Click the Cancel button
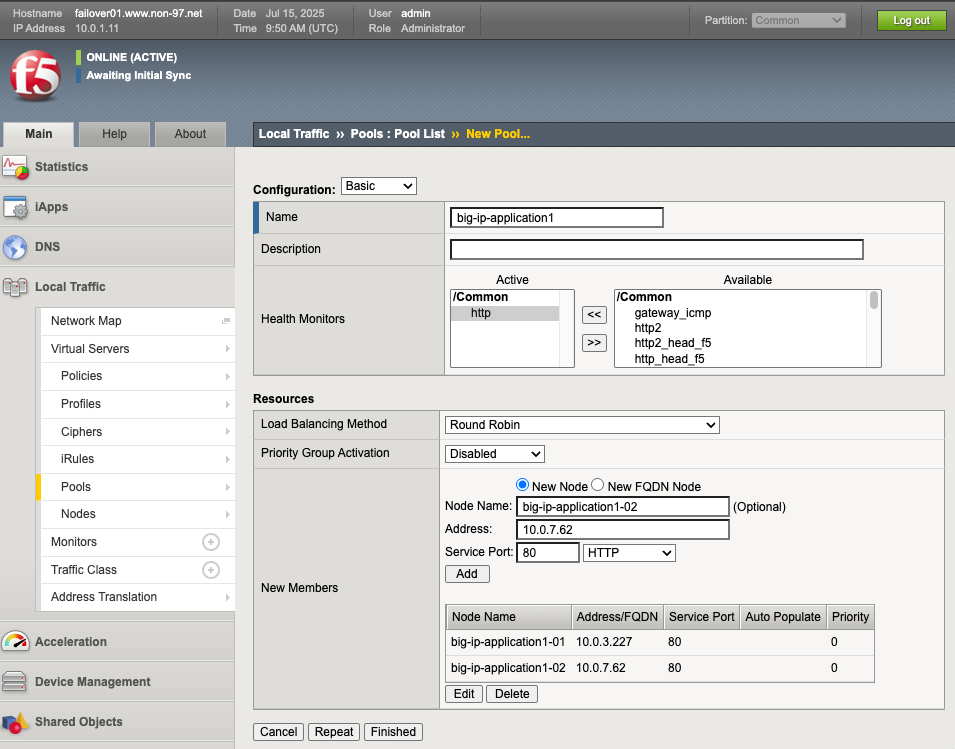955x749 pixels. point(279,731)
